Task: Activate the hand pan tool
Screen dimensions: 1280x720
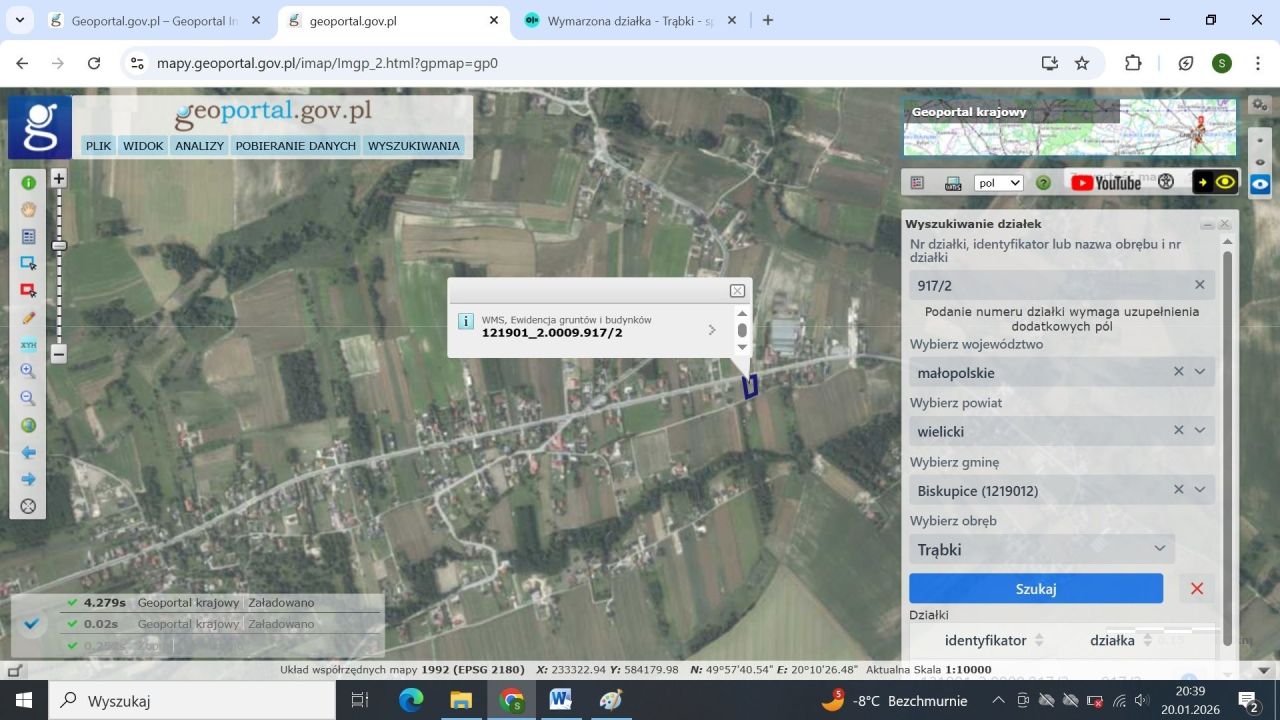Action: click(28, 210)
